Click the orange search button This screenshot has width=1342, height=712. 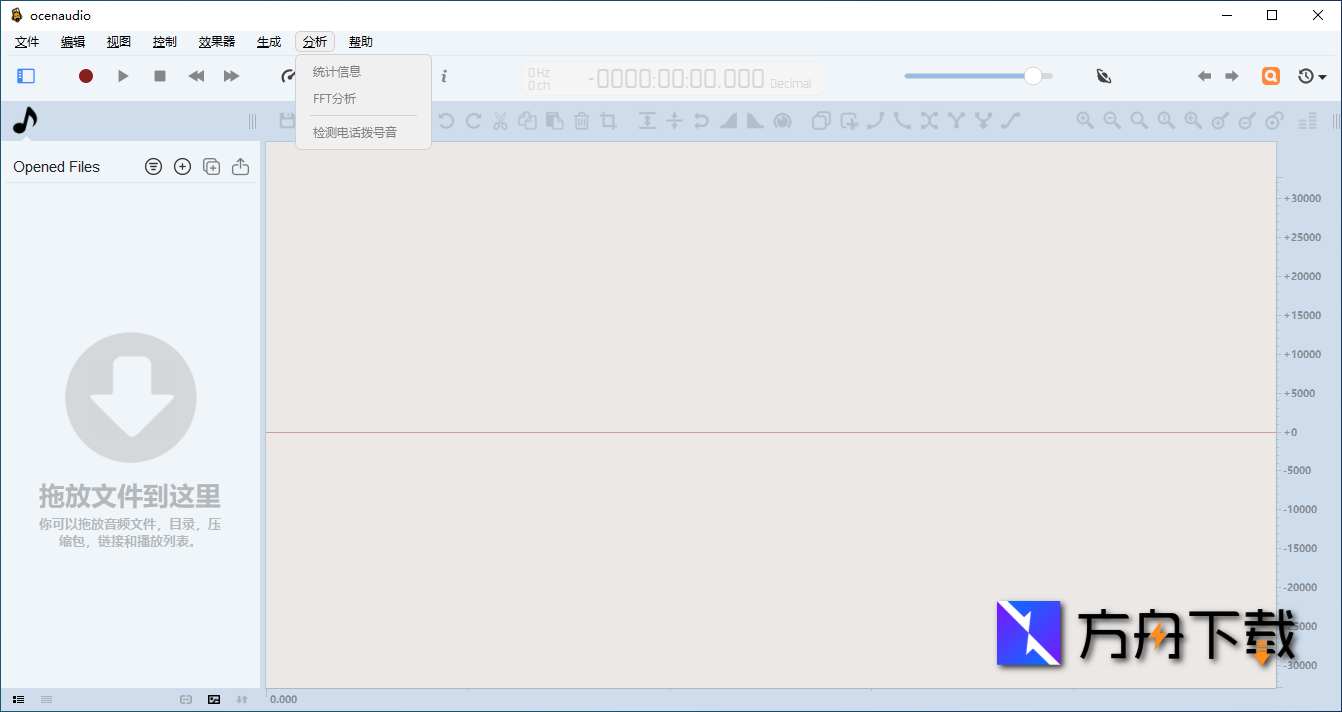pos(1270,76)
